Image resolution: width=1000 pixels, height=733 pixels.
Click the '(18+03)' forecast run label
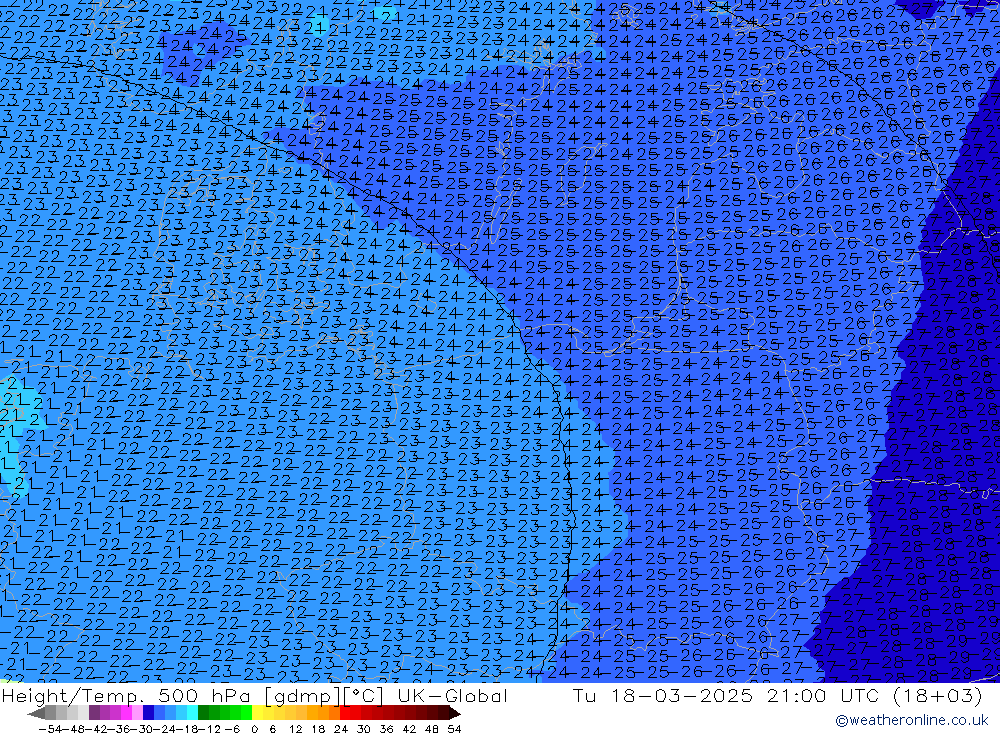936,695
